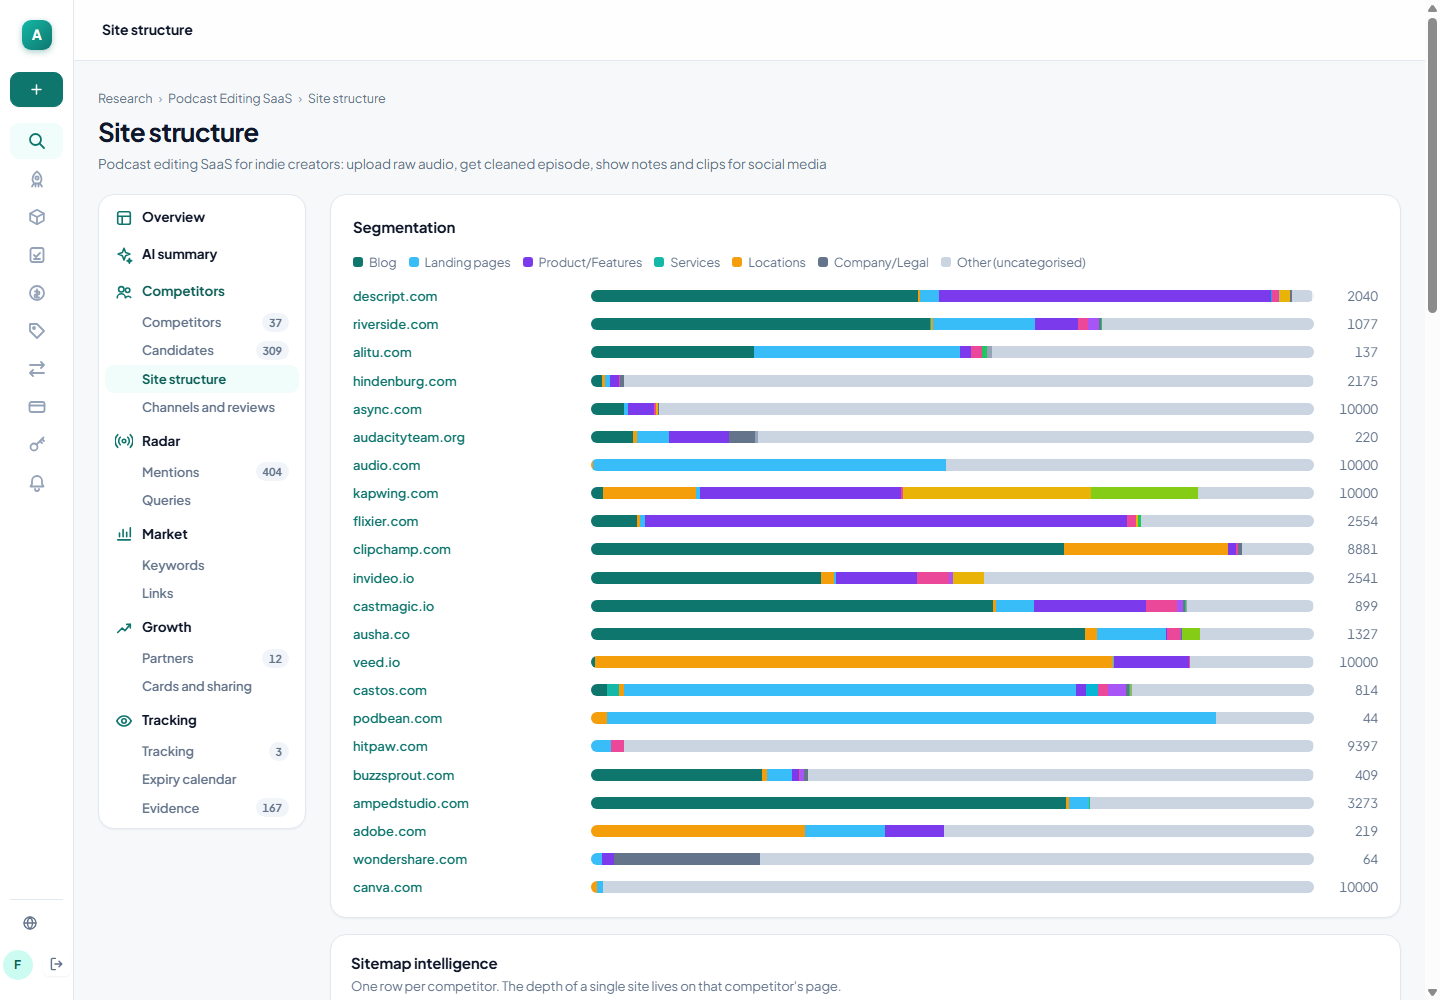
Task: Click the Product/Features legend swatch
Action: pos(528,262)
